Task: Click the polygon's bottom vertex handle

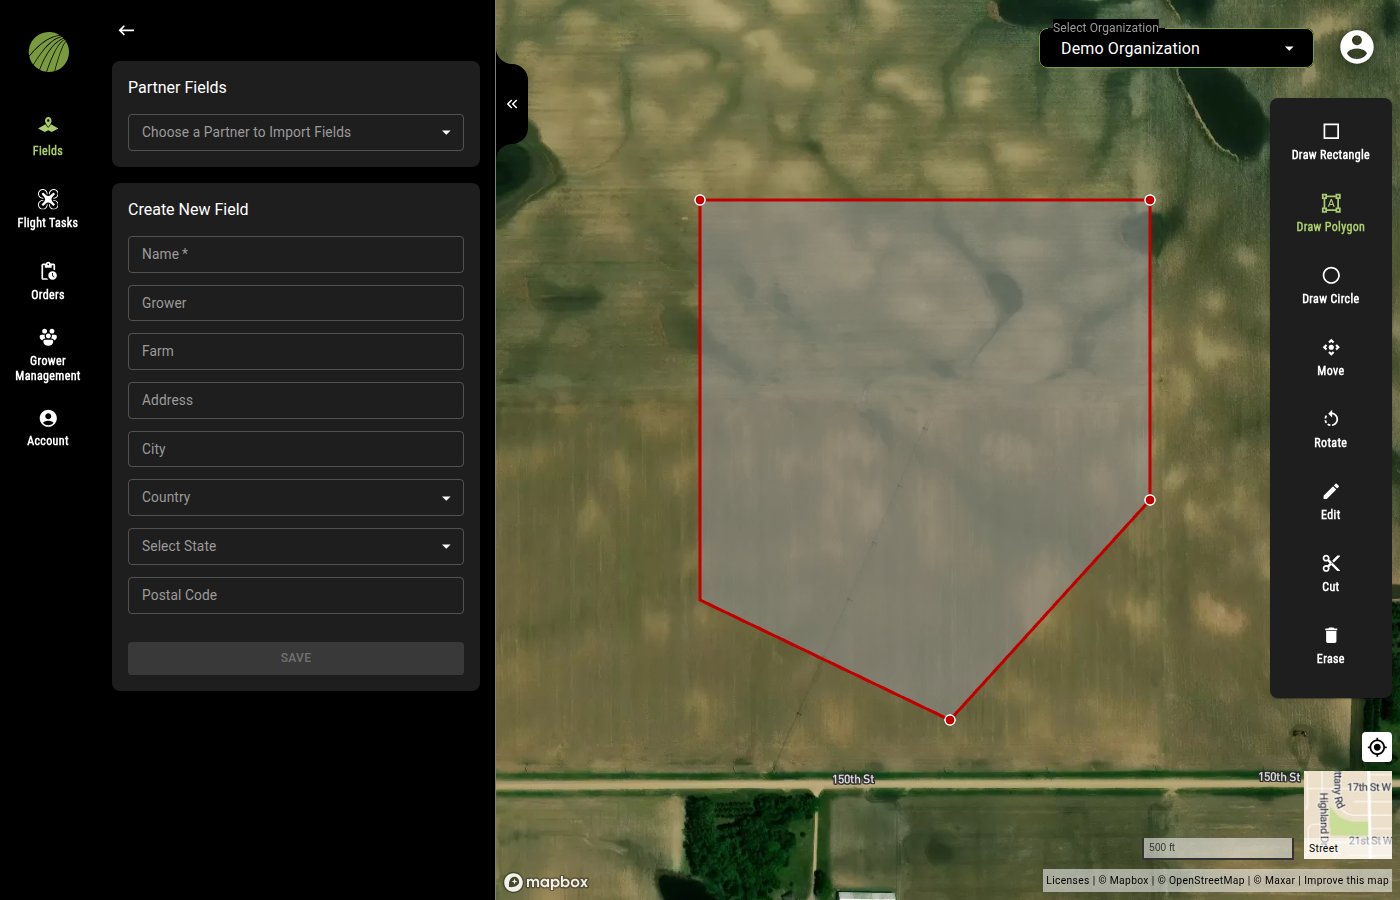Action: click(950, 720)
